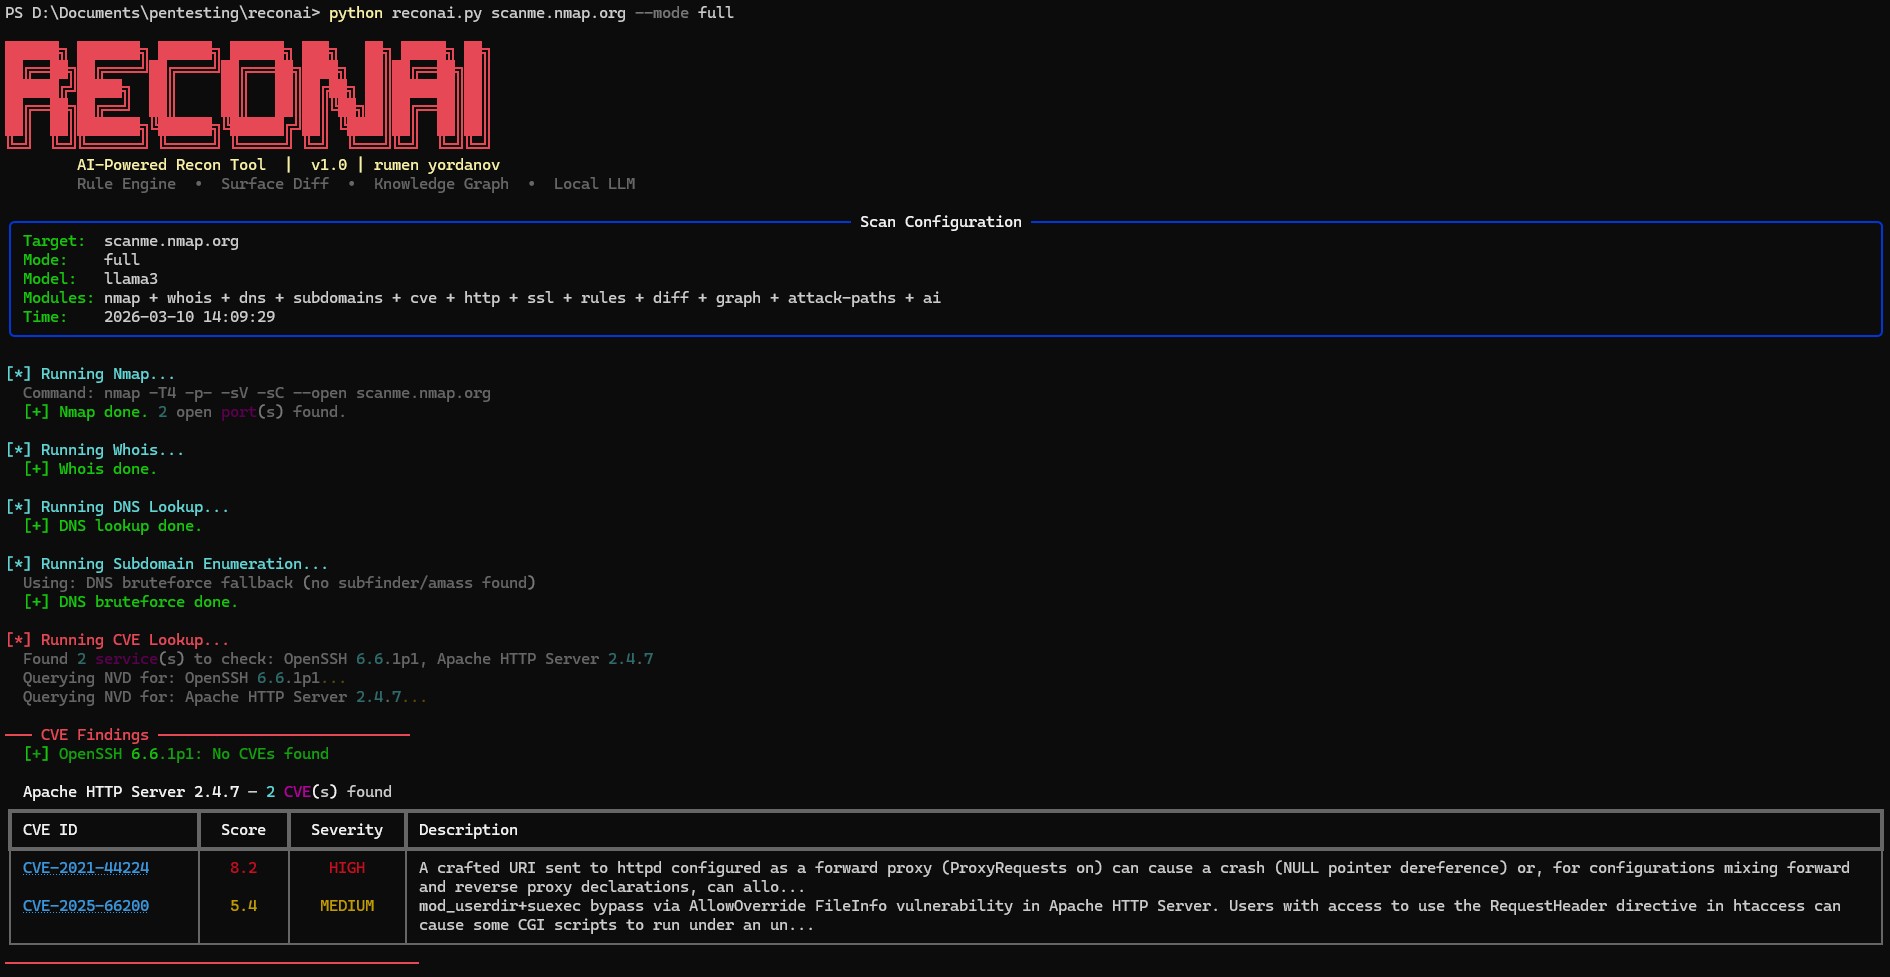This screenshot has height=977, width=1890.
Task: Open the CVE-2021-44224 link
Action: pos(86,868)
